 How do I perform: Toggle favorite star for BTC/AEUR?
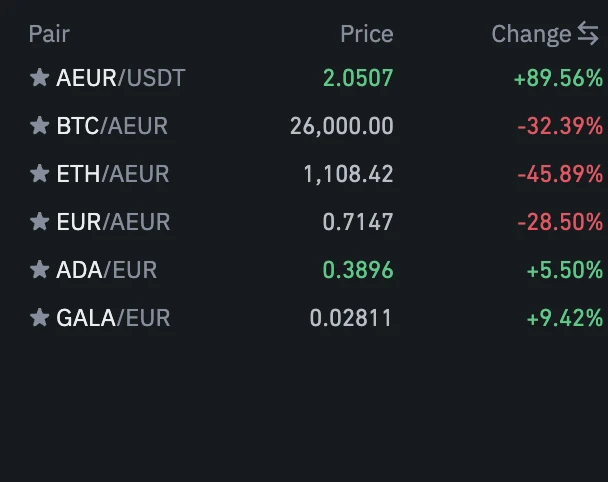tap(39, 126)
